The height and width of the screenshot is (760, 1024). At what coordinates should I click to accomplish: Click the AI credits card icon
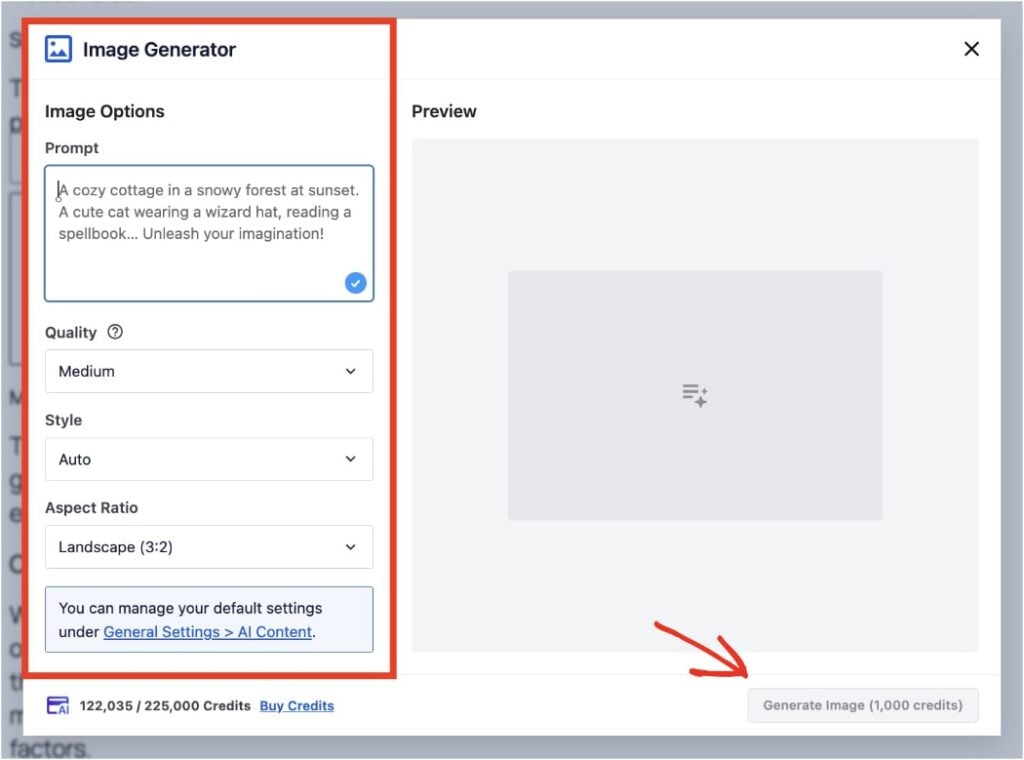[x=58, y=706]
